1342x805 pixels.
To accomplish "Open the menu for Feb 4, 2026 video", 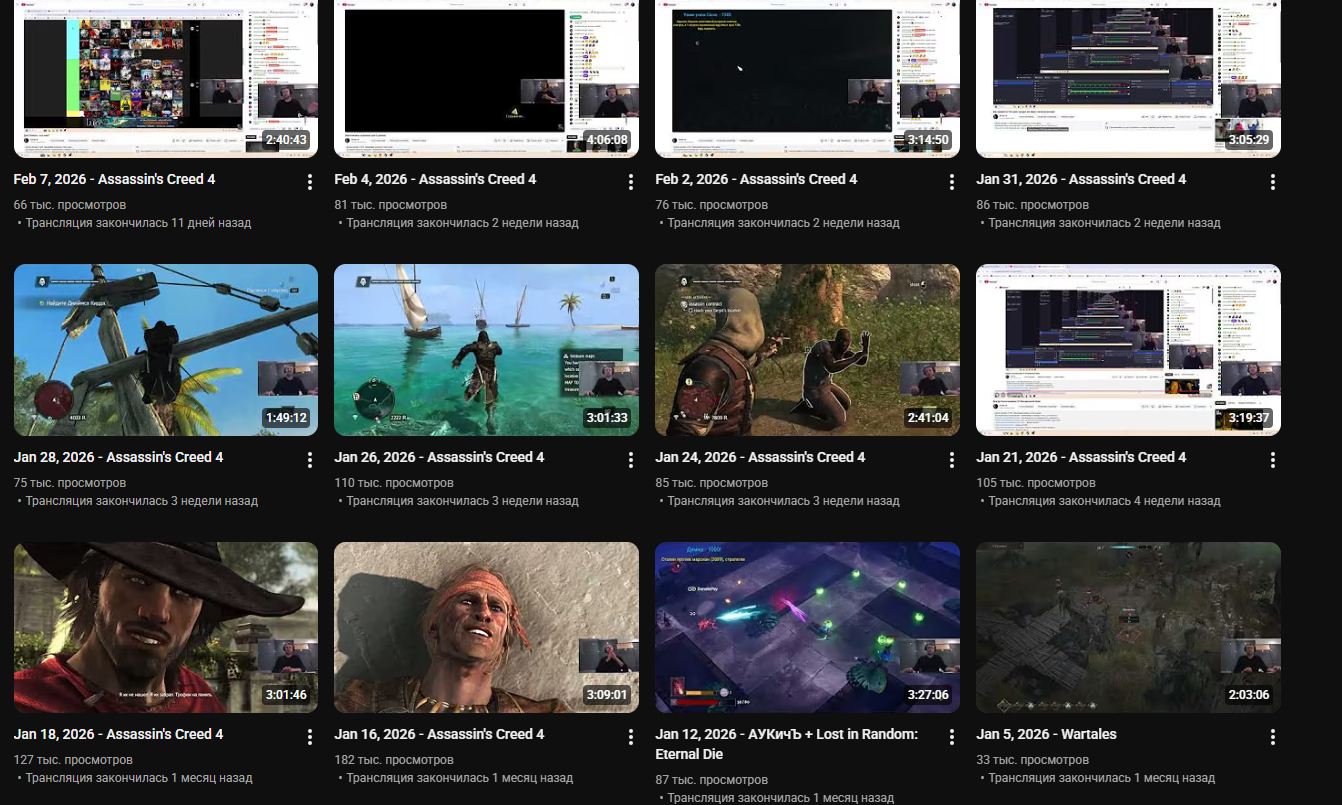I will click(x=631, y=182).
